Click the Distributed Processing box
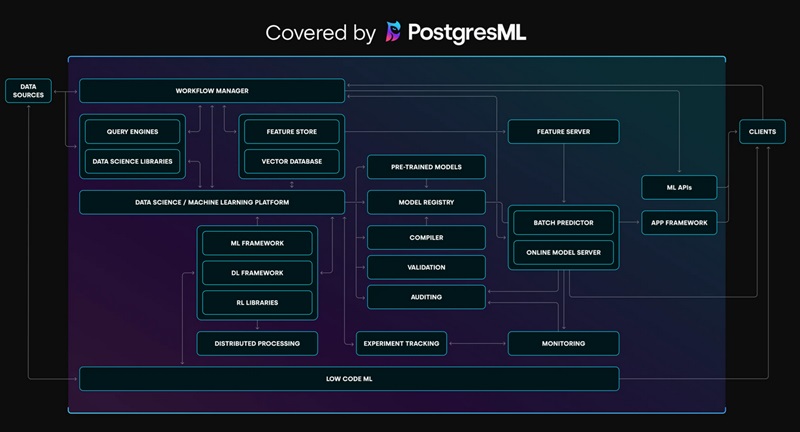The width and height of the screenshot is (800, 432). pyautogui.click(x=257, y=343)
